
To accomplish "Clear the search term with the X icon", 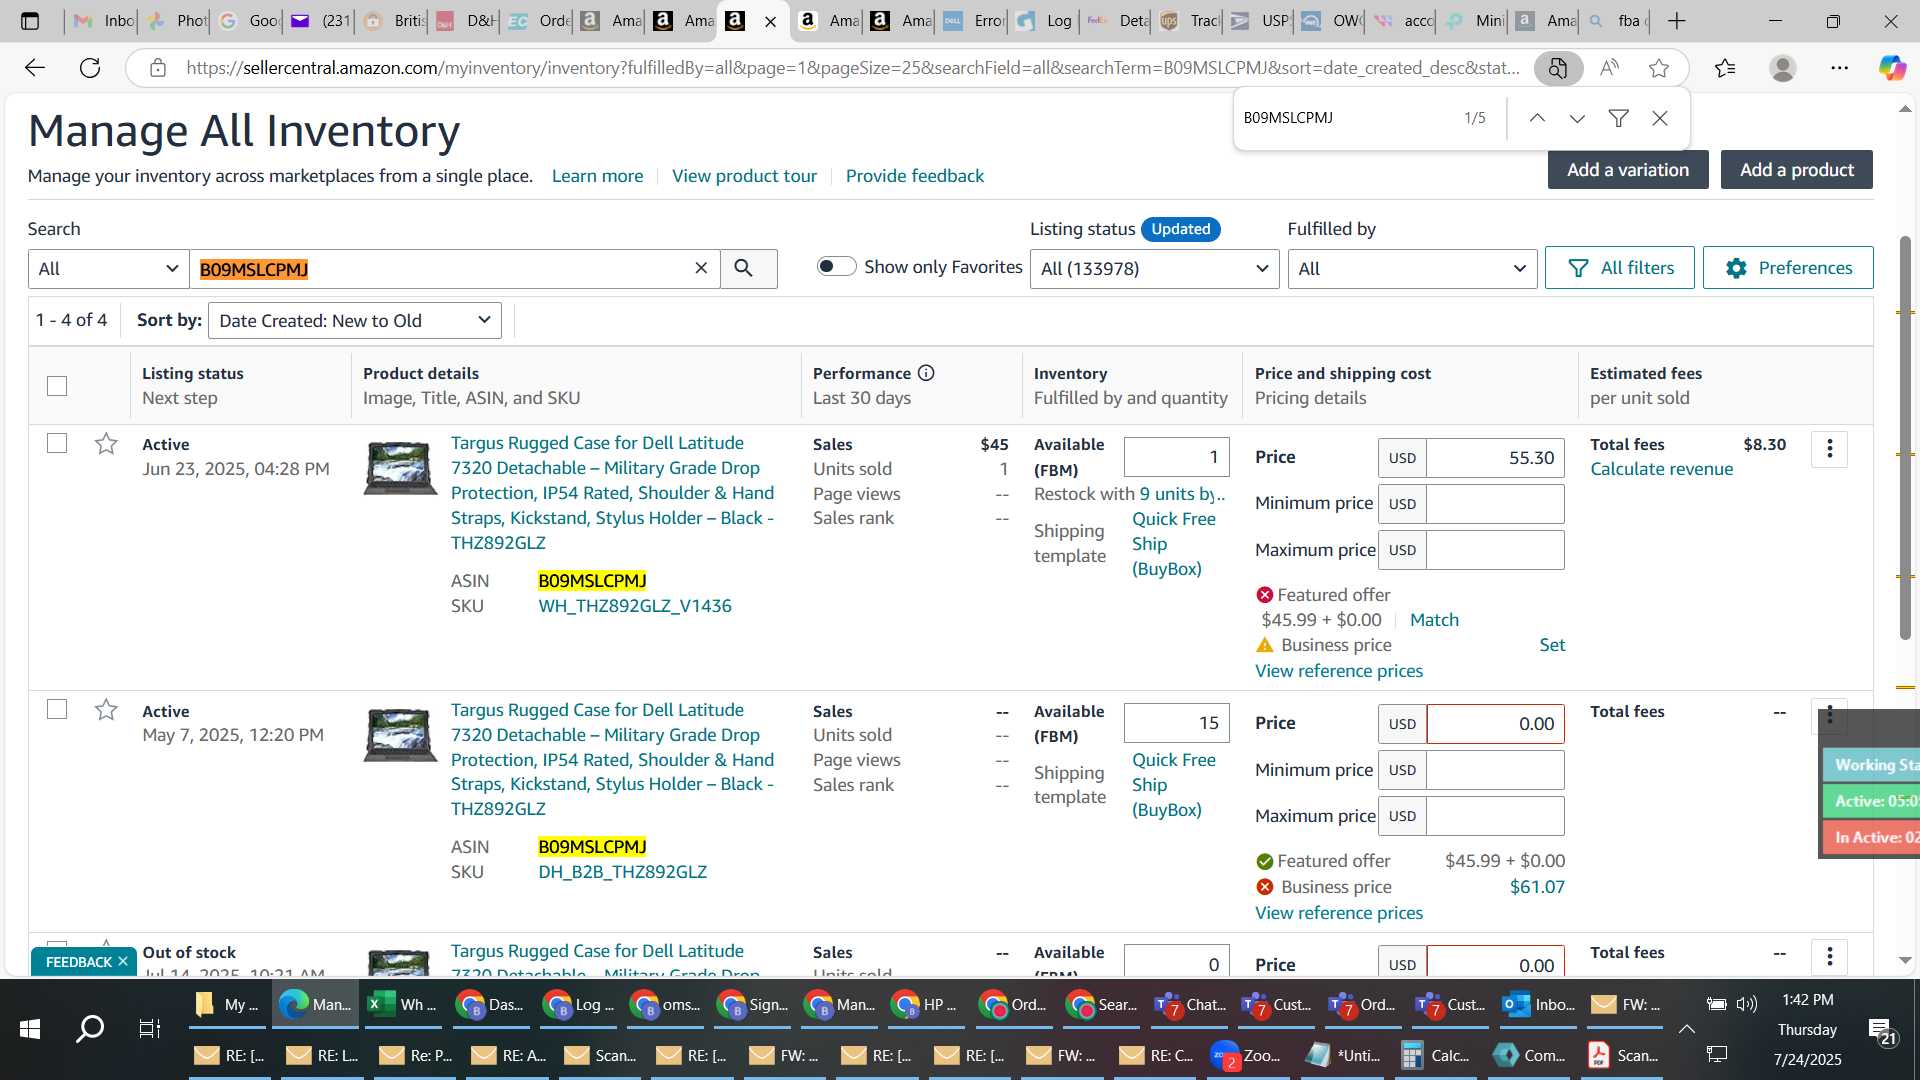I will pyautogui.click(x=701, y=268).
